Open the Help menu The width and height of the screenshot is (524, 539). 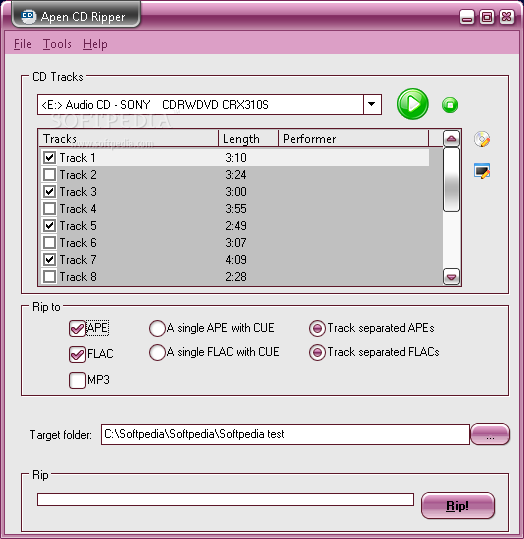[95, 44]
